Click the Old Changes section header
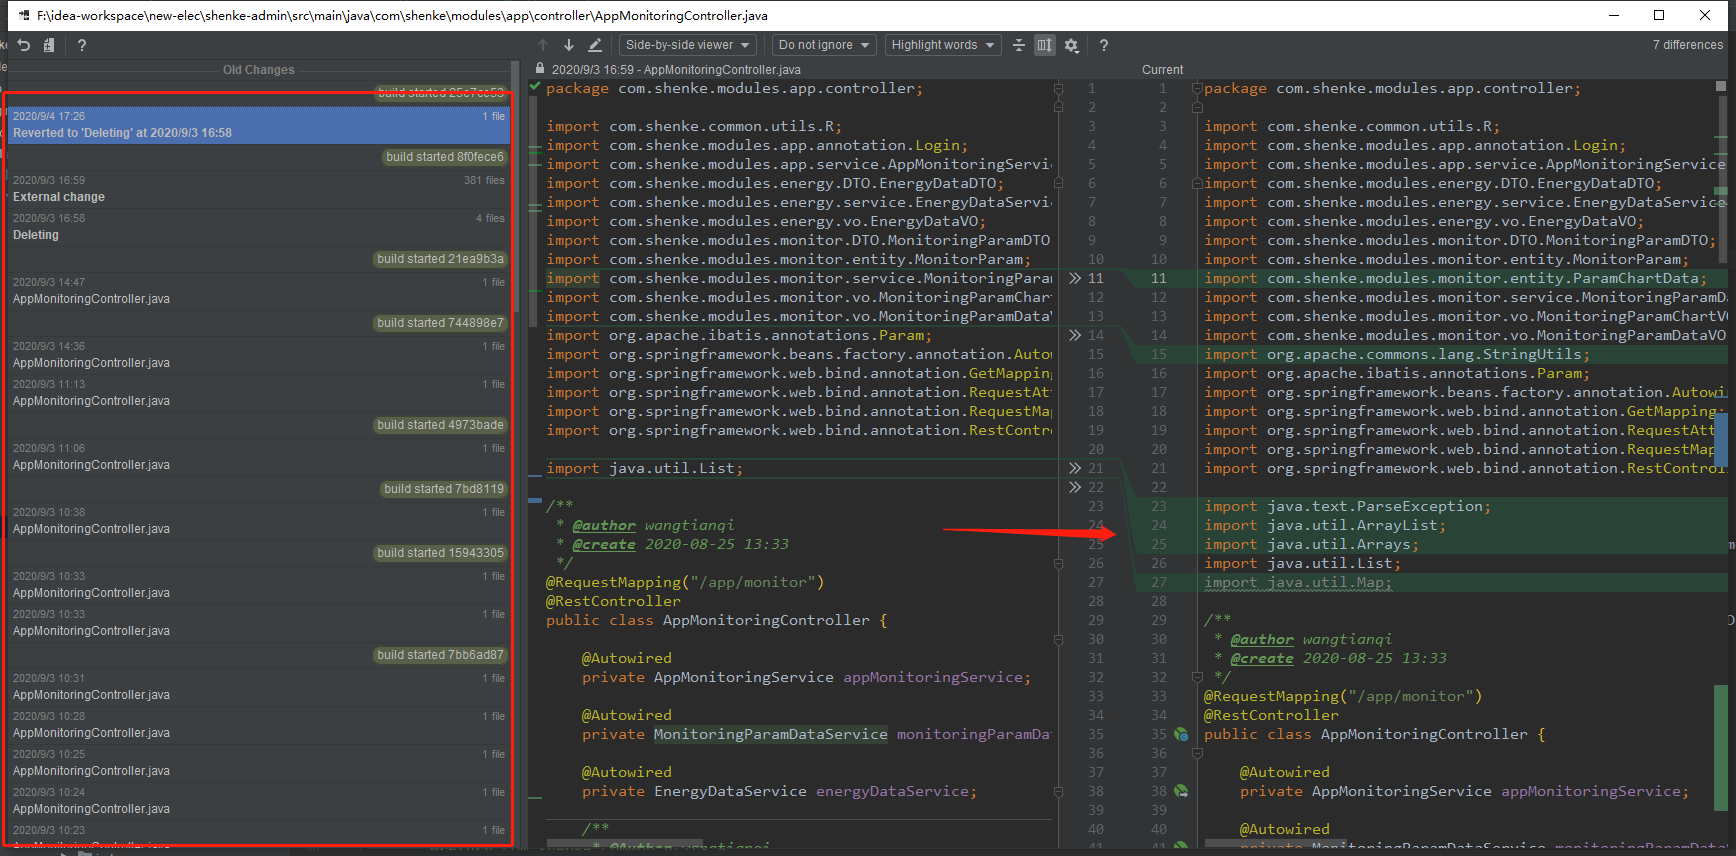The width and height of the screenshot is (1736, 856). 258,70
